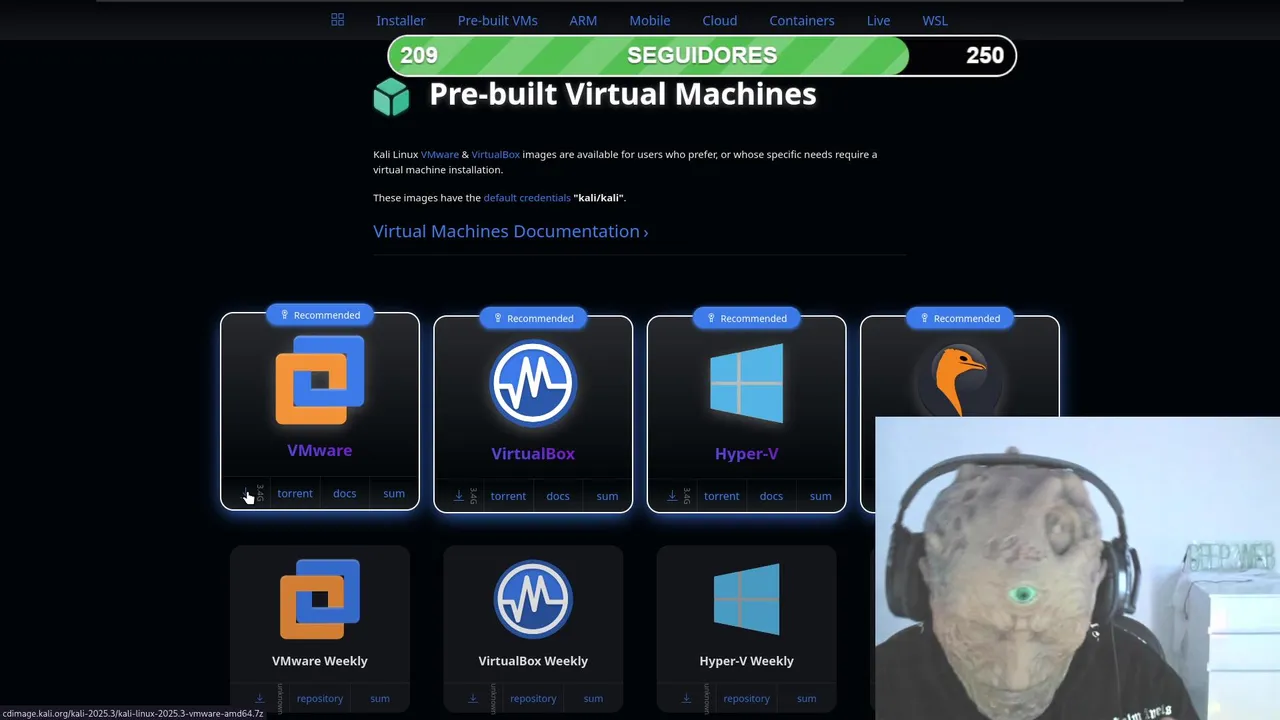Click Recommended badge on Hyper-V card
The image size is (1280, 720).
coord(747,318)
